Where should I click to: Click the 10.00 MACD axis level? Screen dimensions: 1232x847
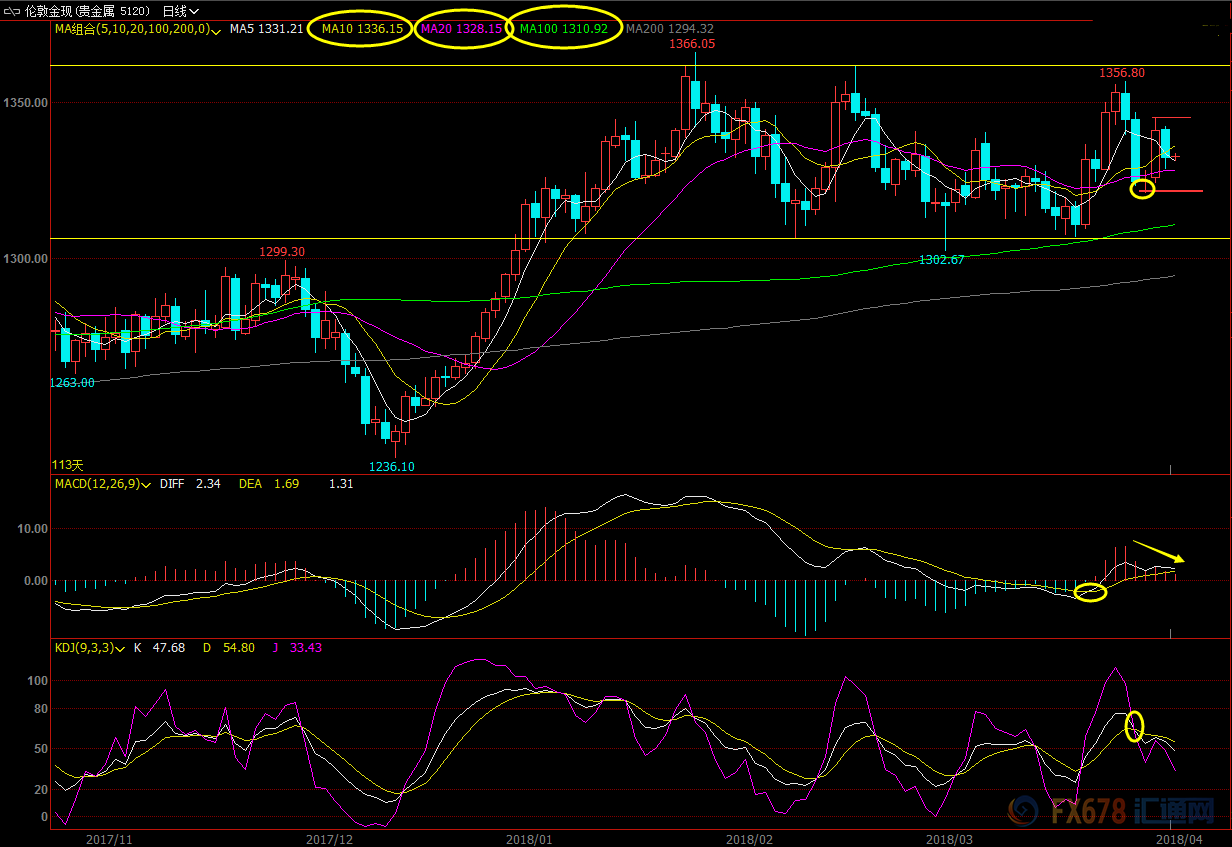coord(34,528)
